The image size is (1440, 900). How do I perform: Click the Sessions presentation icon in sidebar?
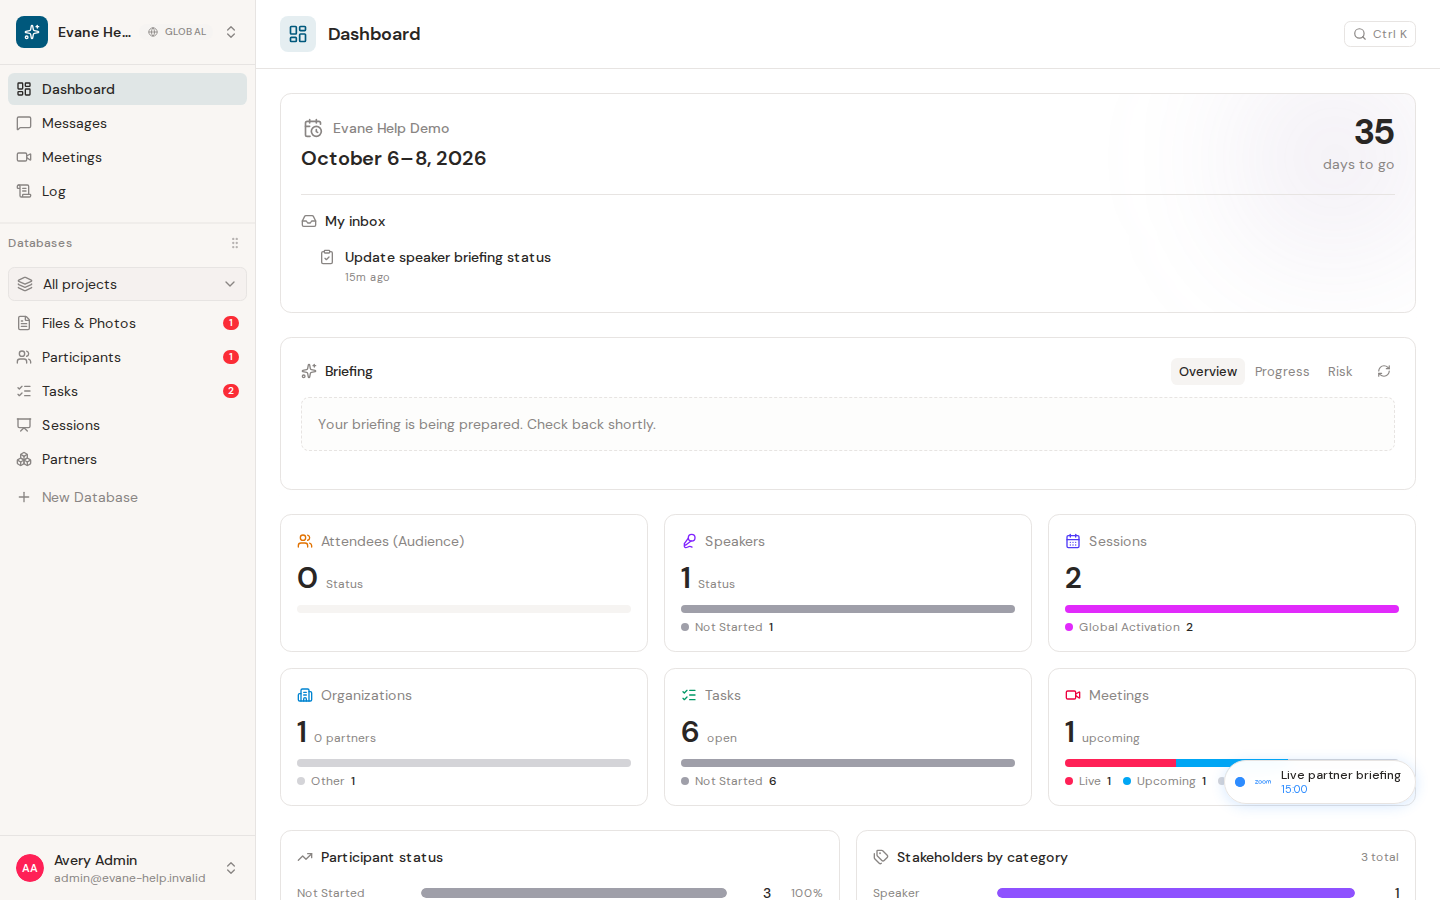(24, 425)
